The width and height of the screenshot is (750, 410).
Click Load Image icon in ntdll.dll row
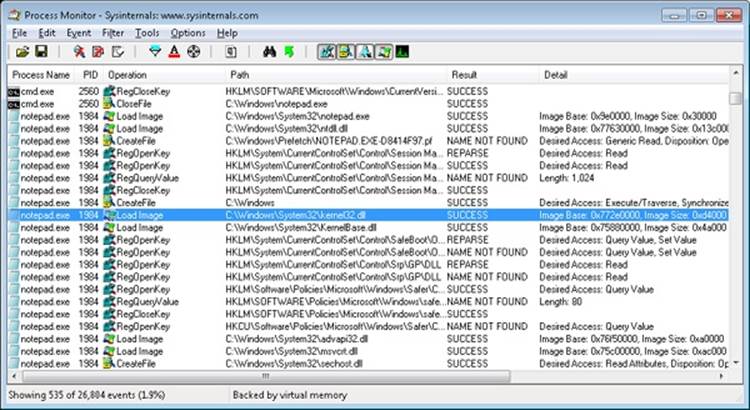[x=110, y=129]
